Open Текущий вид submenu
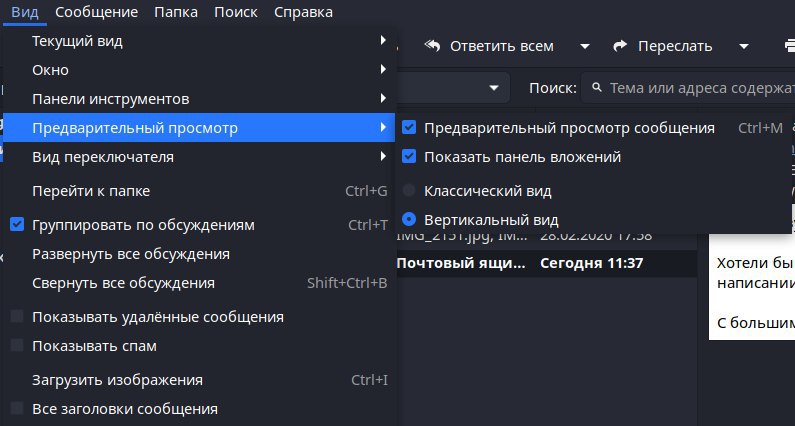Viewport: 795px width, 426px height. coord(199,41)
